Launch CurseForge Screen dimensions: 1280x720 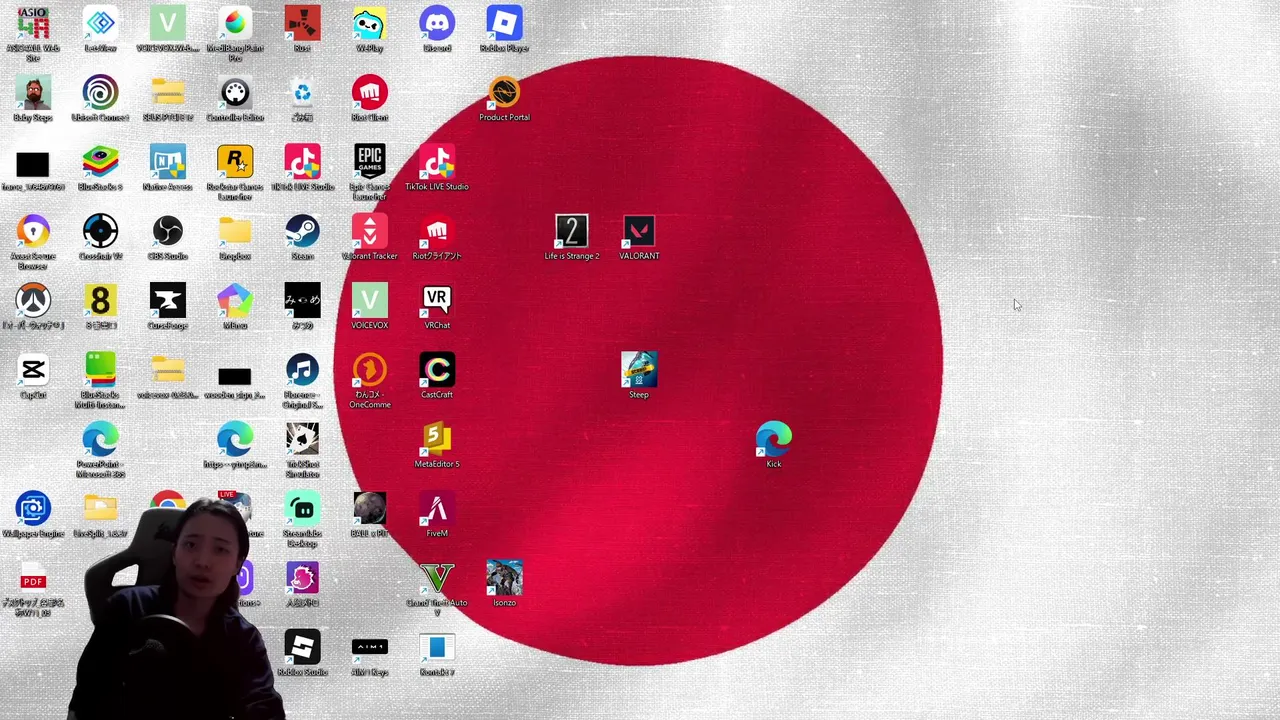point(168,301)
